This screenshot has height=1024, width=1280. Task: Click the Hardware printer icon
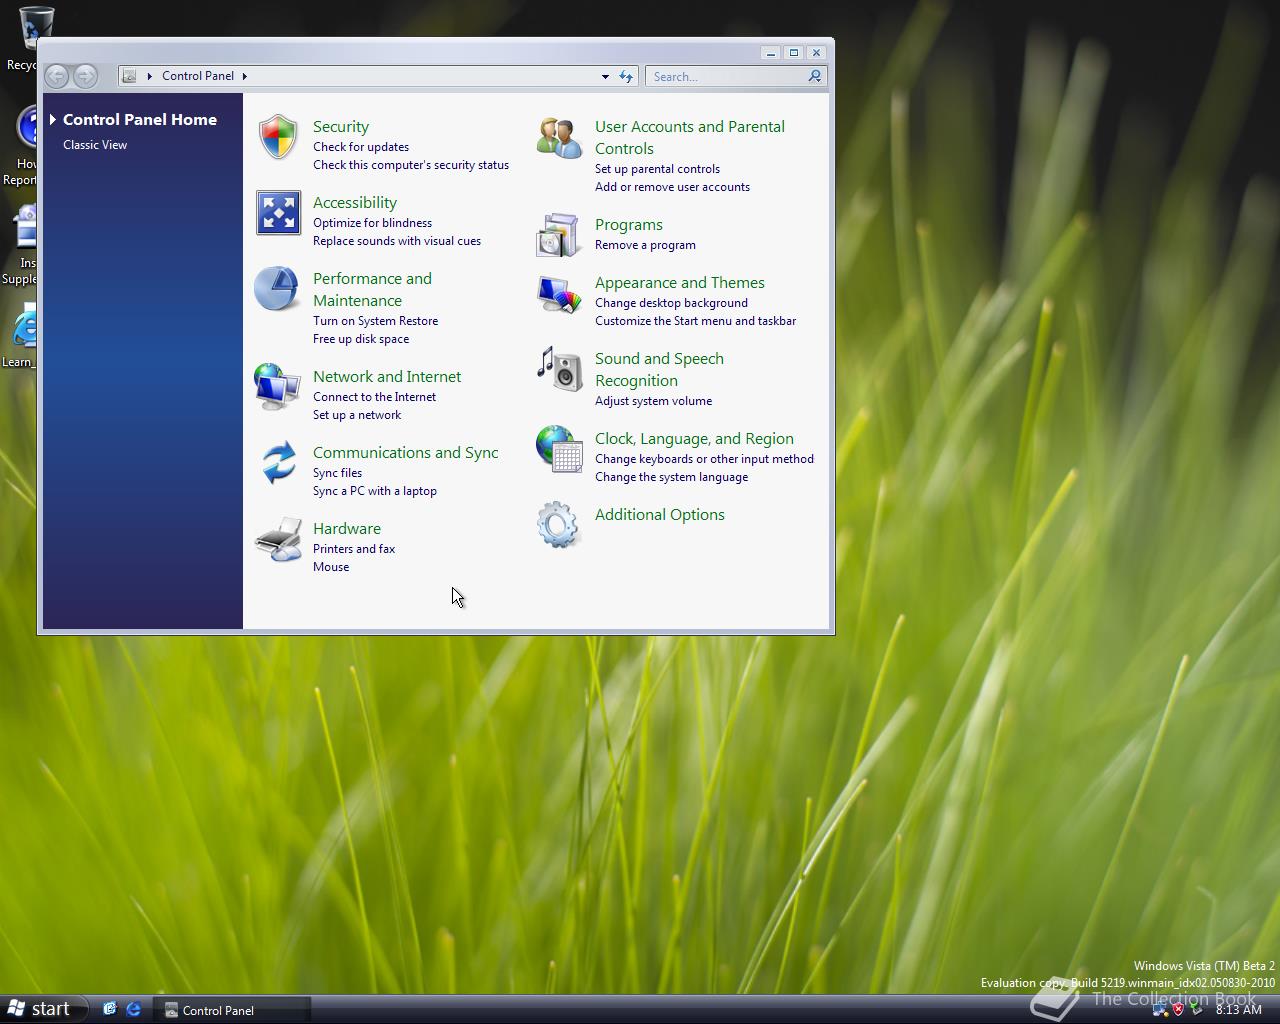pos(278,540)
